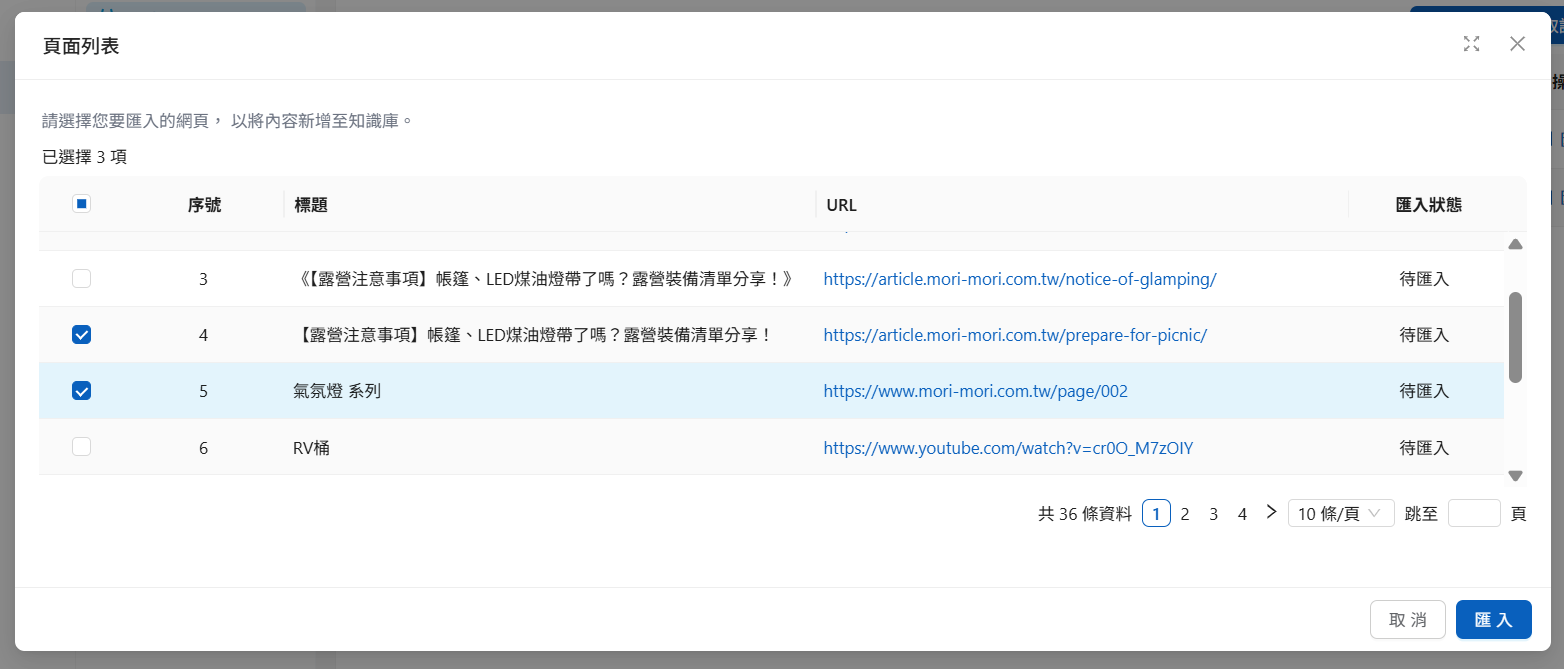The image size is (1564, 669).
Task: Open the 10 條/頁 page size dropdown
Action: click(1340, 514)
